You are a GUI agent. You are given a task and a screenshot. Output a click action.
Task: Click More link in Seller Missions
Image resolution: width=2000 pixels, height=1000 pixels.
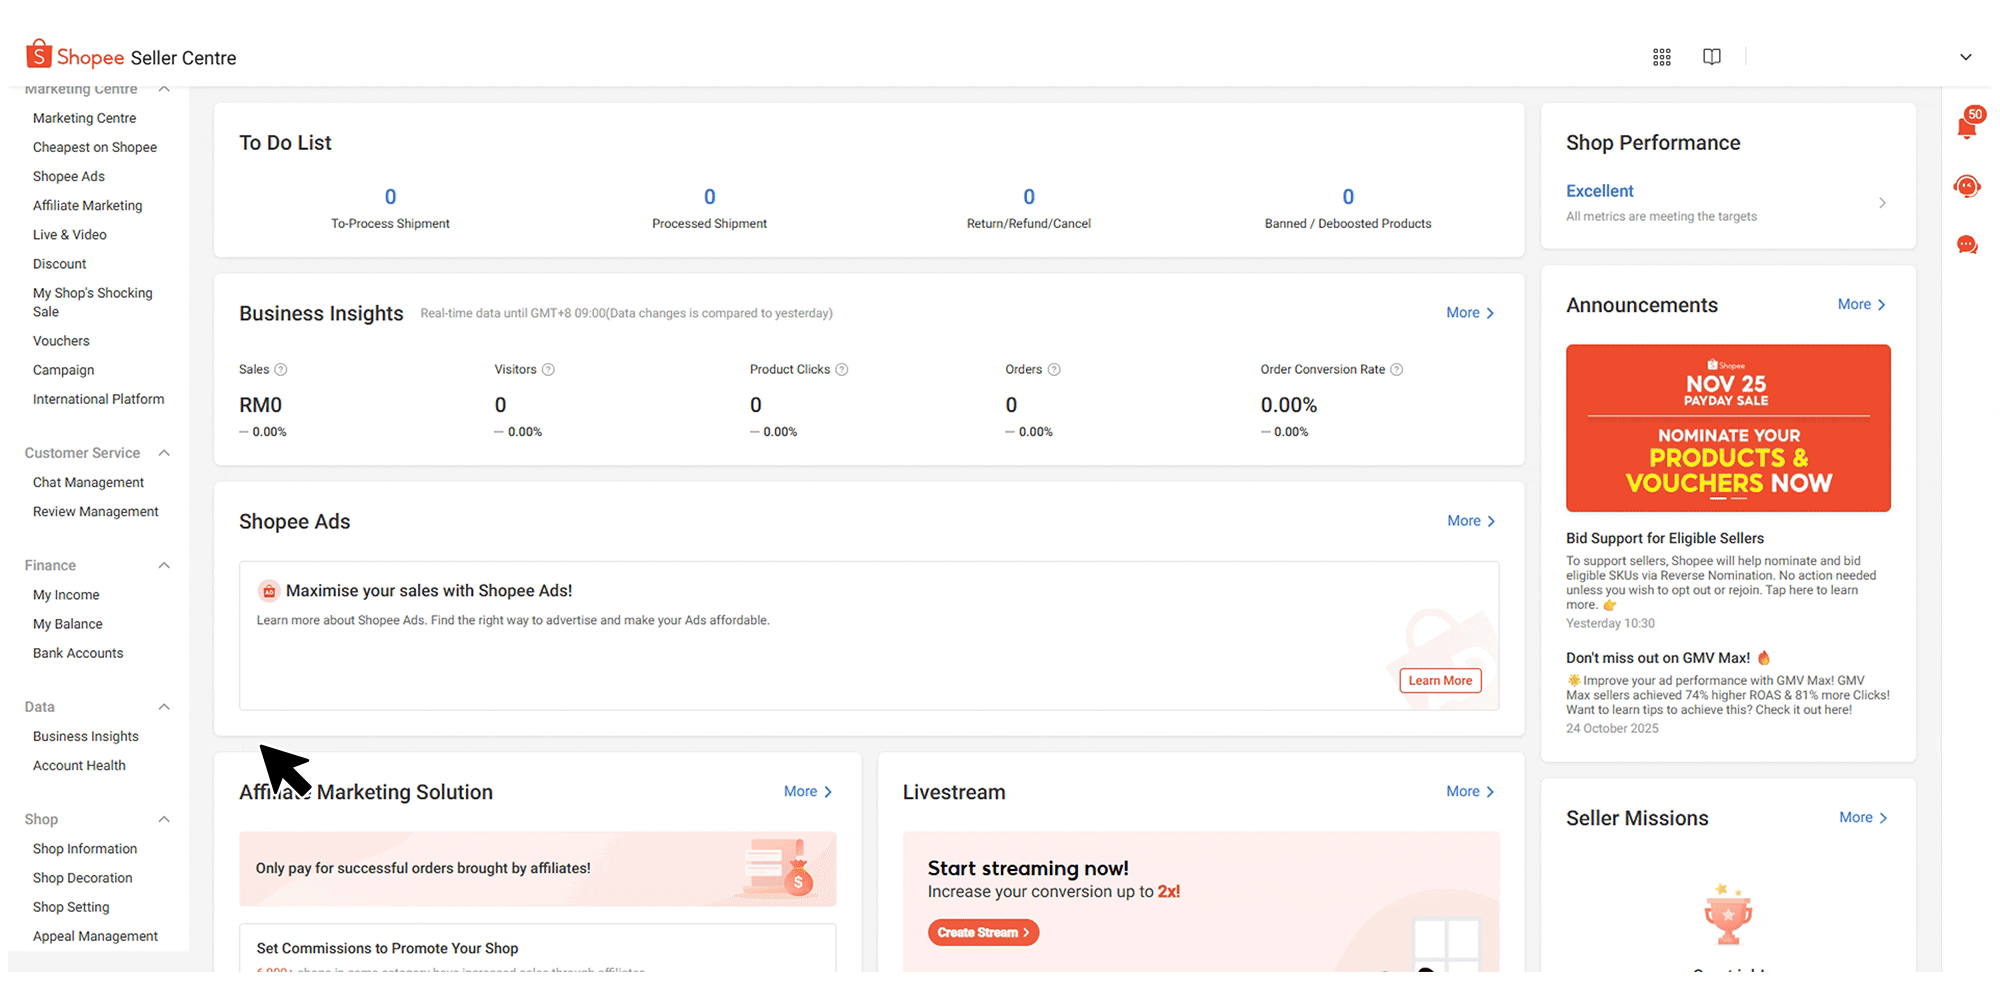(x=1863, y=818)
